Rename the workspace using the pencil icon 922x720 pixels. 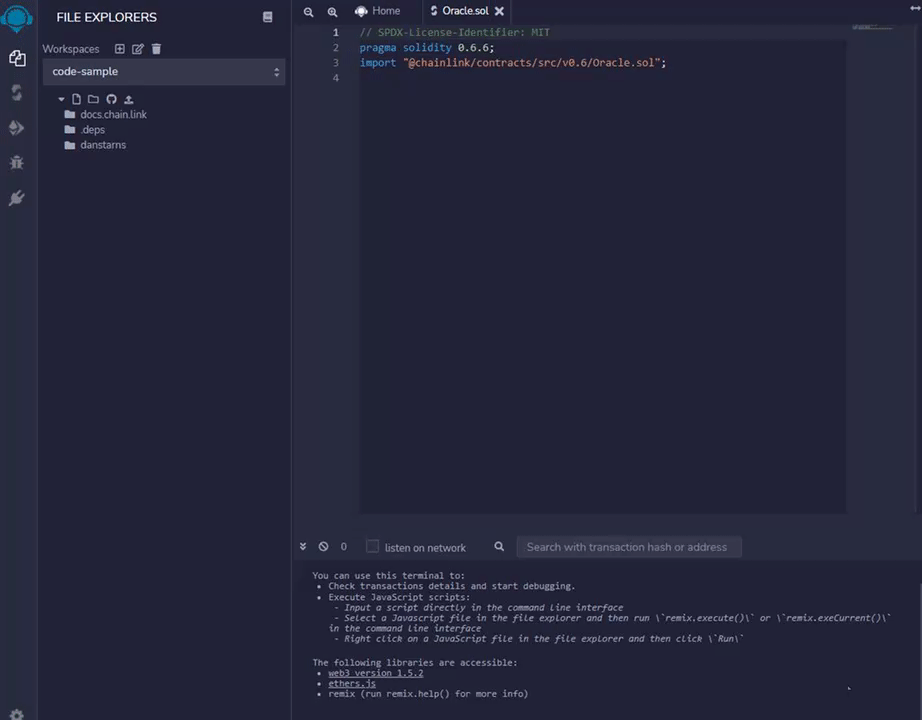137,48
